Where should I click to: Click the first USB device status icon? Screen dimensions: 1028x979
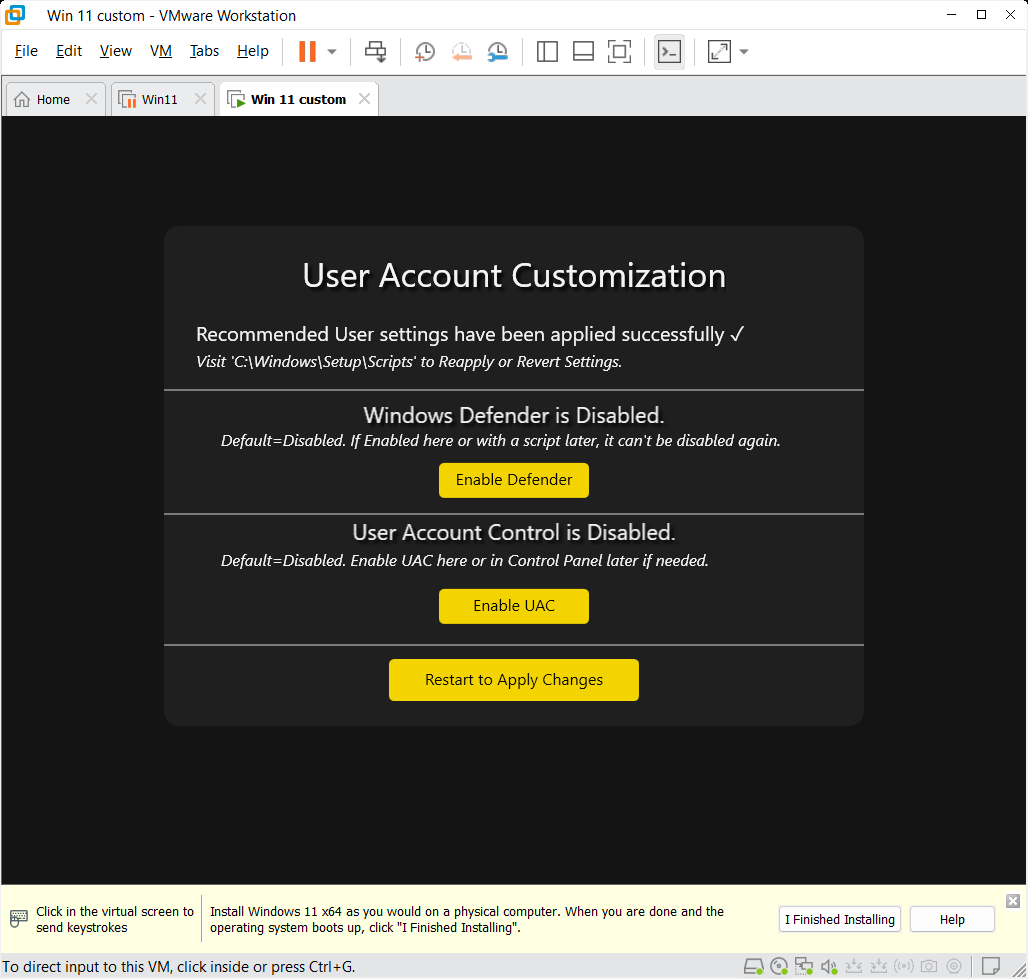point(854,966)
